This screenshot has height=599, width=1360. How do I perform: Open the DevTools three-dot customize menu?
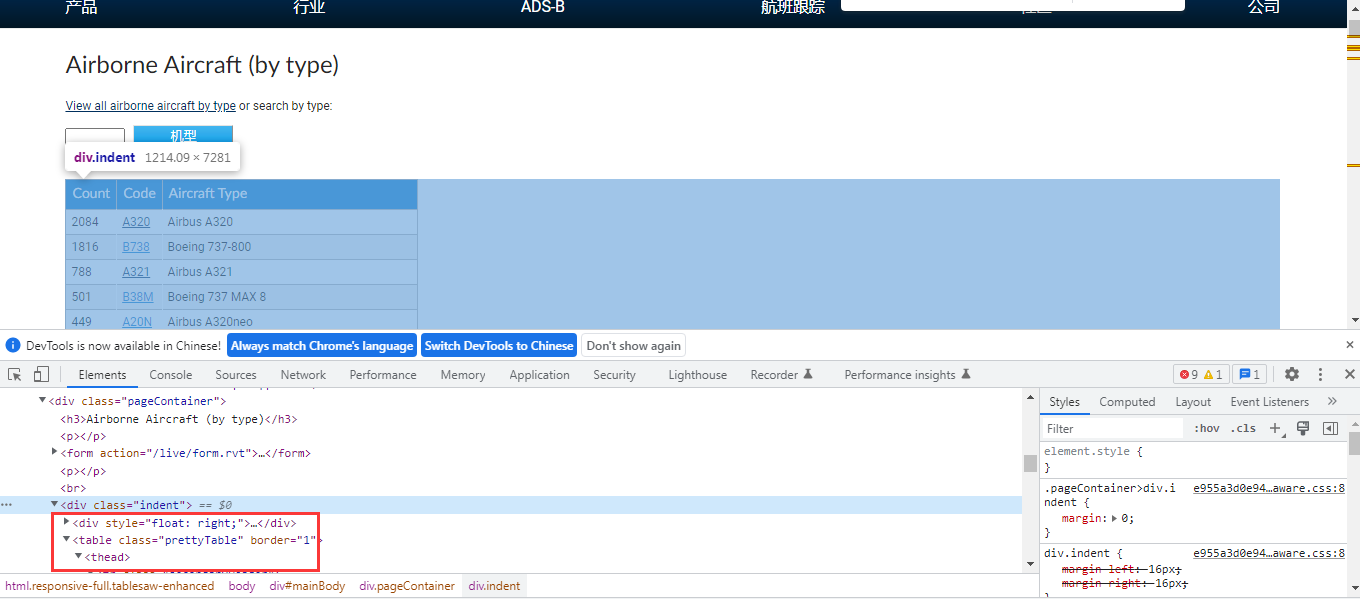(1320, 374)
